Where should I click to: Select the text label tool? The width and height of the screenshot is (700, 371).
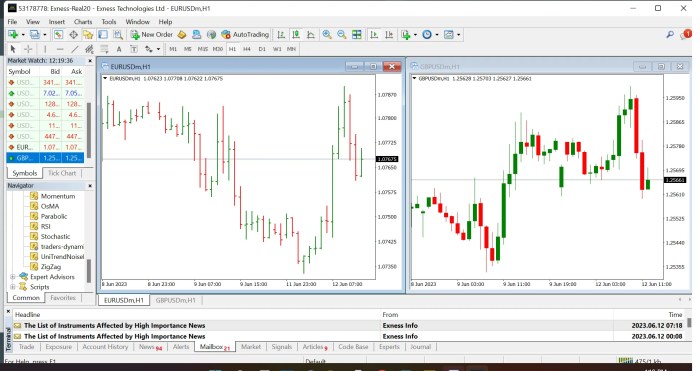pos(133,49)
